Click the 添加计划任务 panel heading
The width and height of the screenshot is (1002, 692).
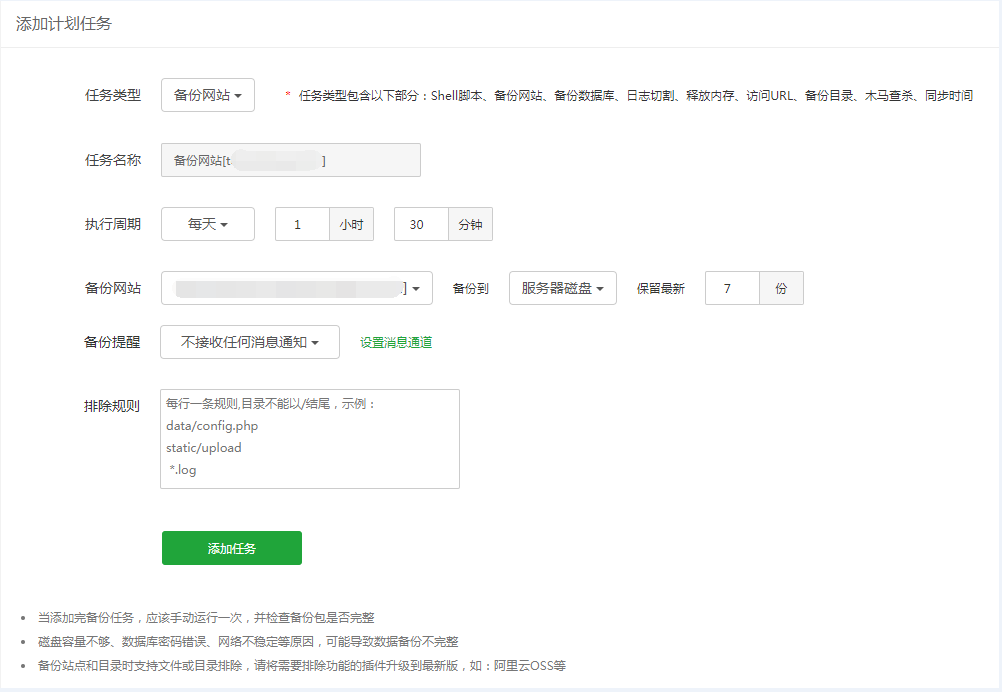(x=64, y=24)
